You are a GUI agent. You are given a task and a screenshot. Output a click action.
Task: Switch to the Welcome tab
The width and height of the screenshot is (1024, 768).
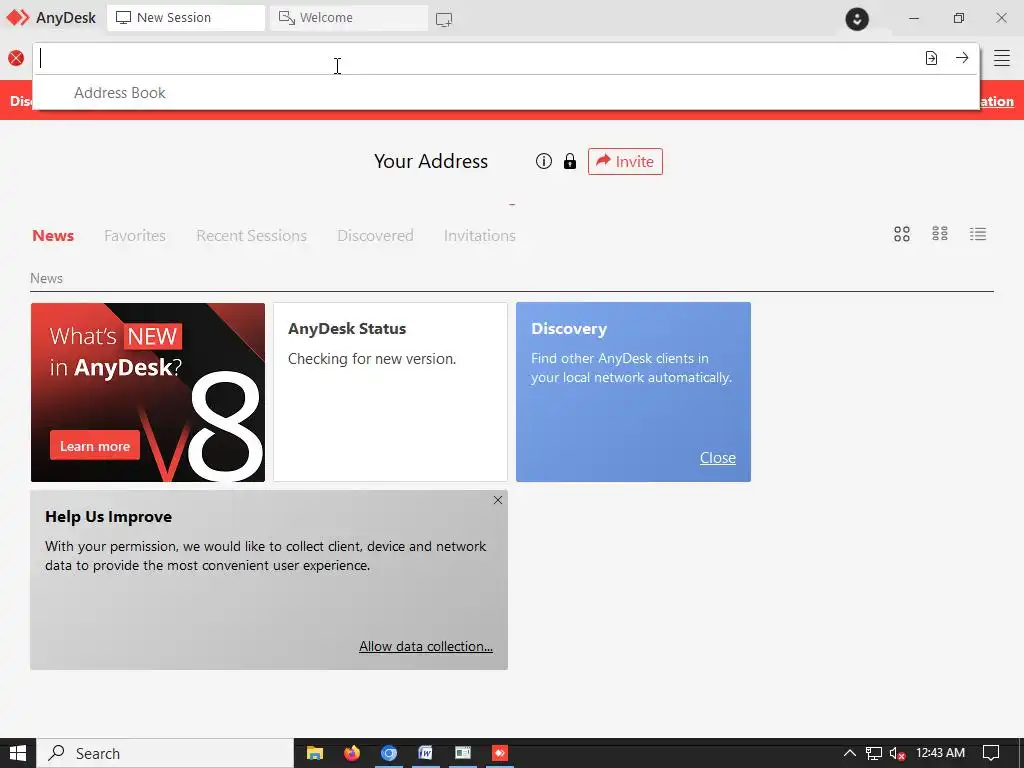[349, 18]
